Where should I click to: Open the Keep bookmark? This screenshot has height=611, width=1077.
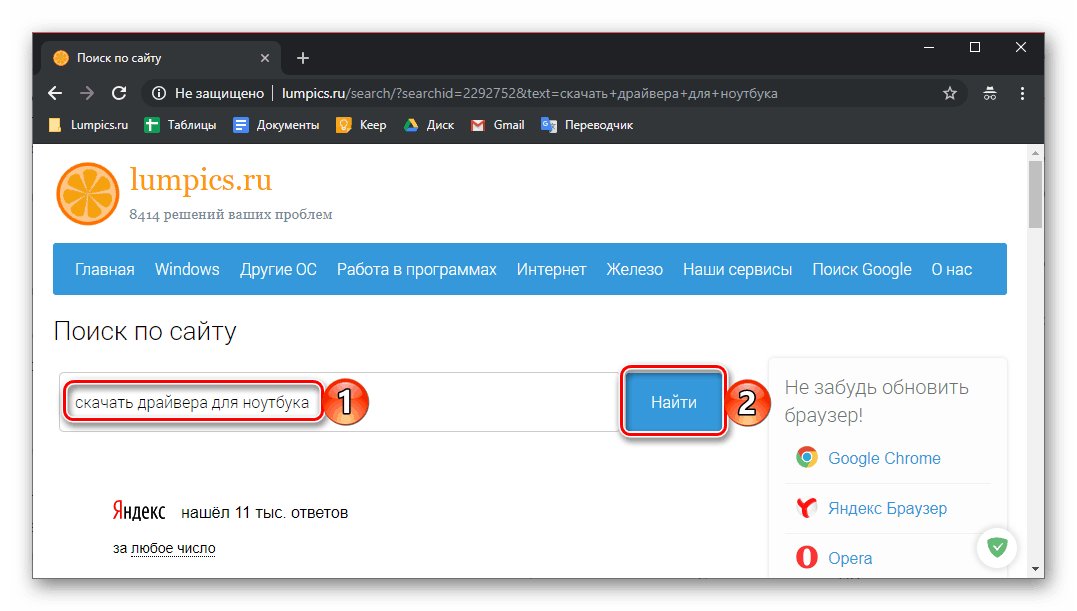coord(361,125)
